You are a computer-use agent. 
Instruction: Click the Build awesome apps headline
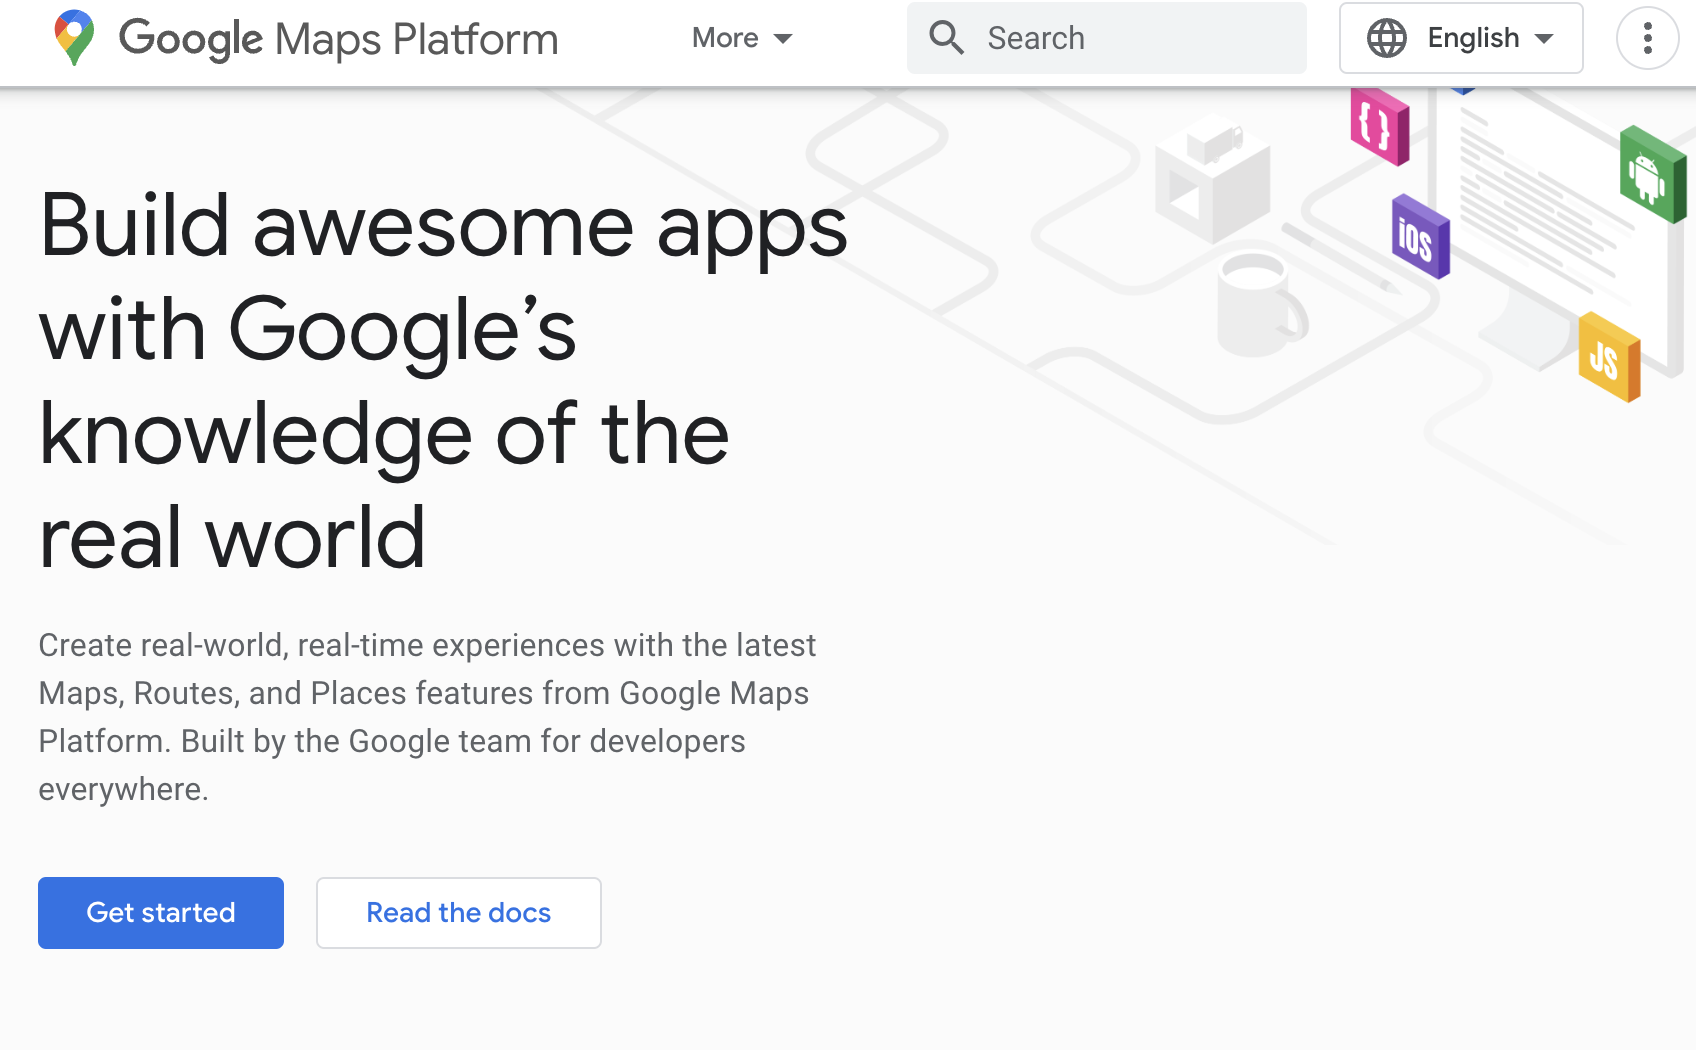pyautogui.click(x=443, y=382)
